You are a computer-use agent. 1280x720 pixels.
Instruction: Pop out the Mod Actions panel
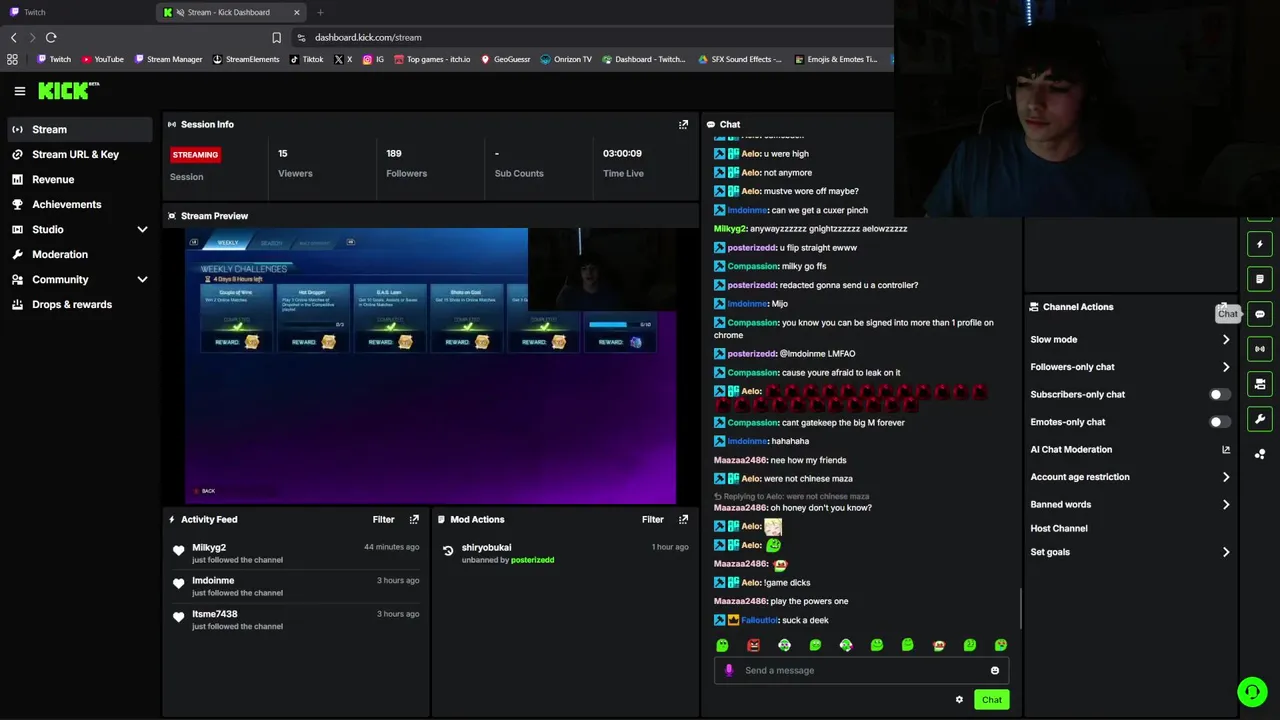(x=683, y=520)
